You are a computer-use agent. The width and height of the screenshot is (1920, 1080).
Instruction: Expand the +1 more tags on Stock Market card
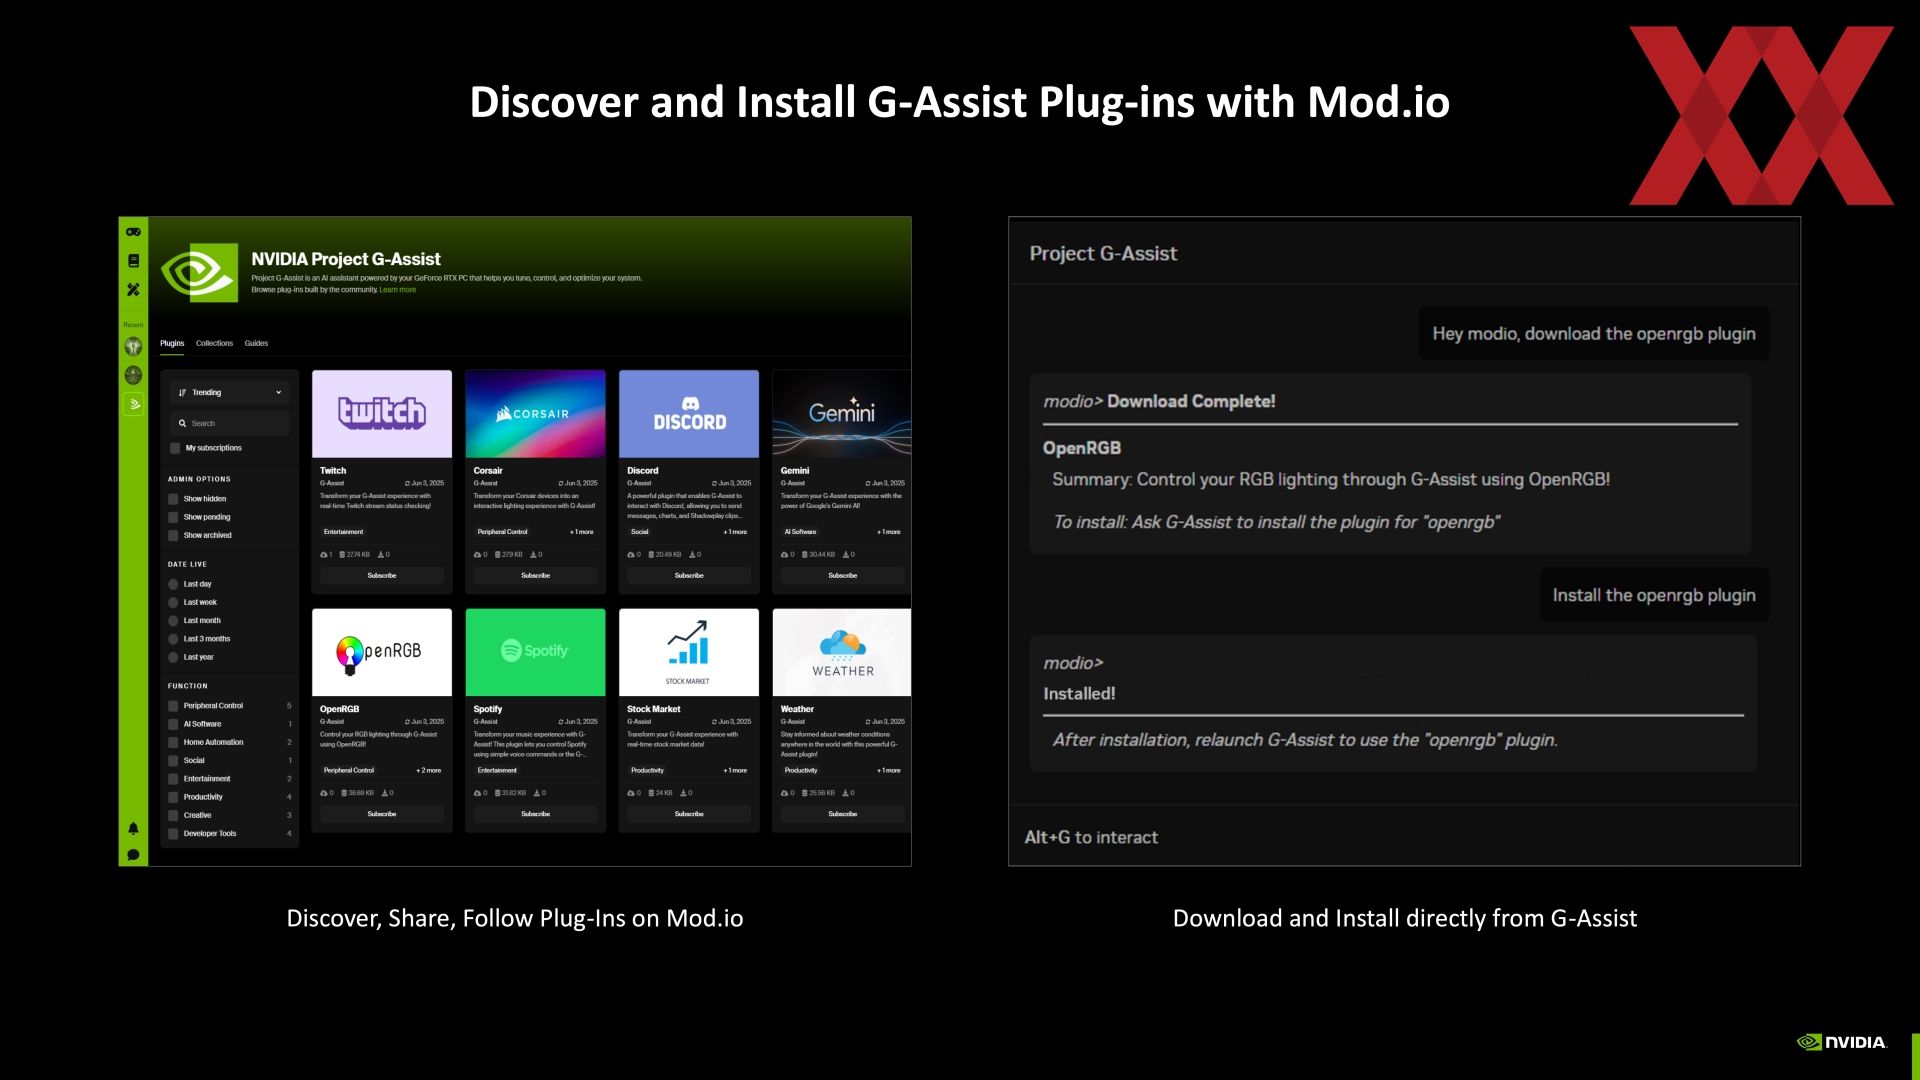click(735, 771)
